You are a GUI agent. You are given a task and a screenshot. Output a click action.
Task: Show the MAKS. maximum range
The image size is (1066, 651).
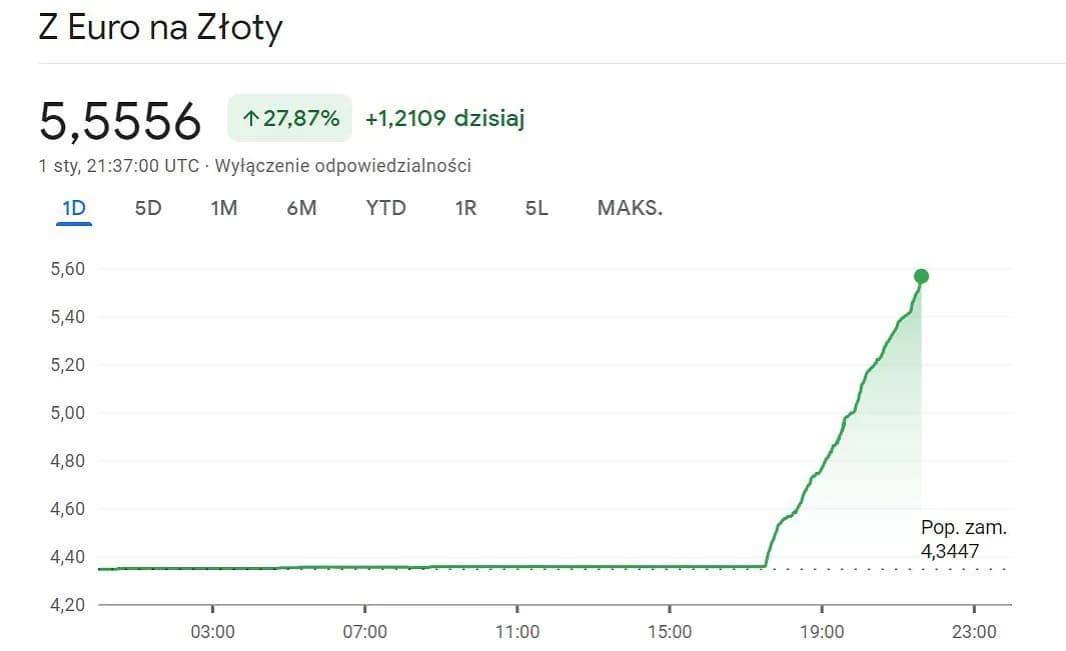click(x=630, y=208)
